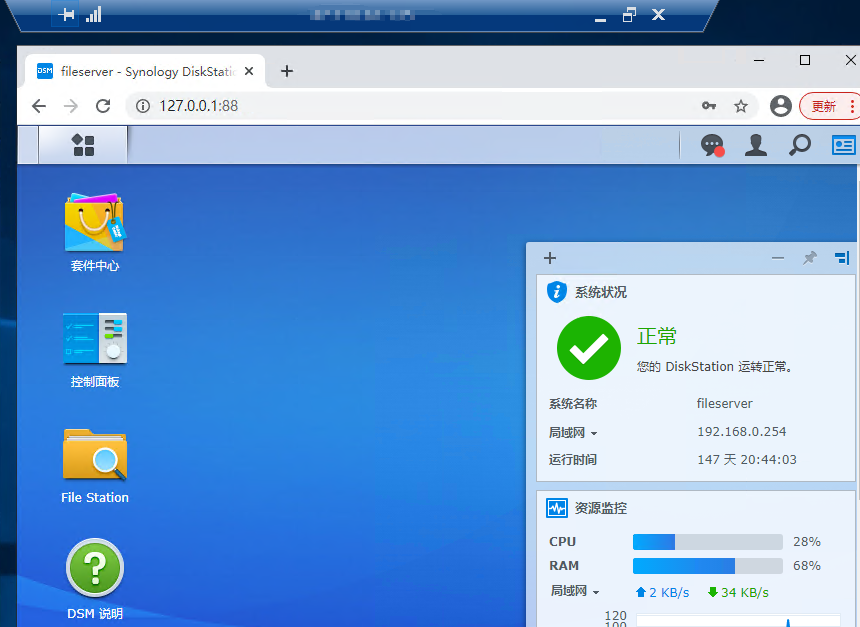The width and height of the screenshot is (860, 627).
Task: Click the RAM usage bar
Action: [x=708, y=566]
